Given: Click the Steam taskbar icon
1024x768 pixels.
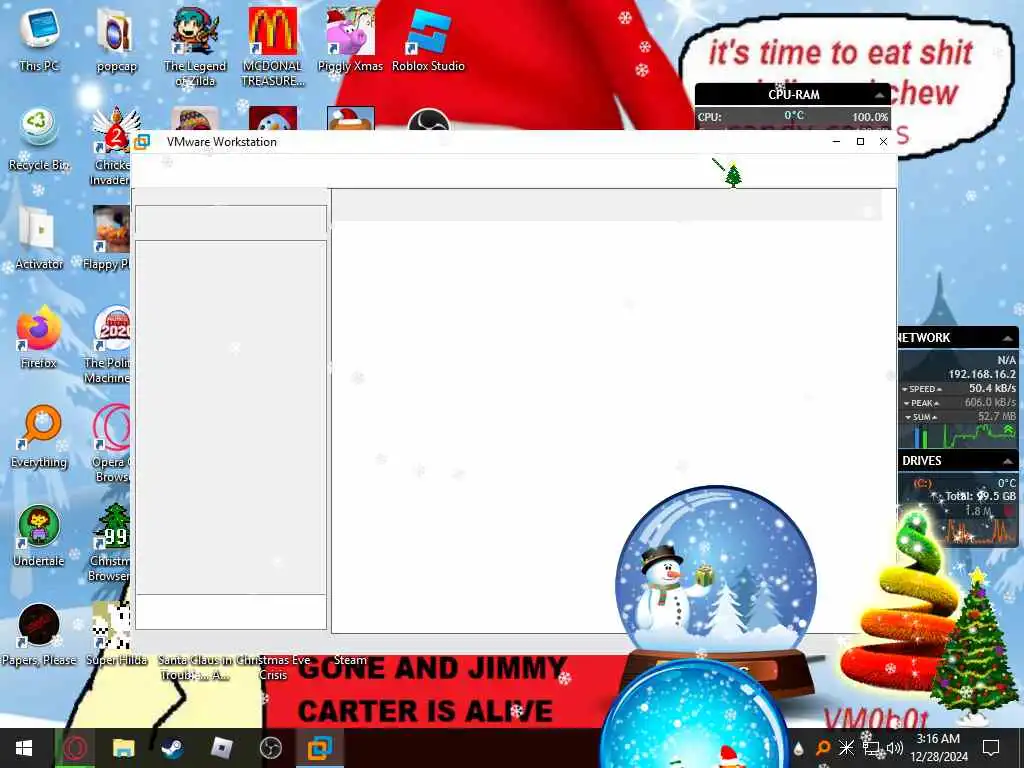Looking at the screenshot, I should click(x=172, y=748).
